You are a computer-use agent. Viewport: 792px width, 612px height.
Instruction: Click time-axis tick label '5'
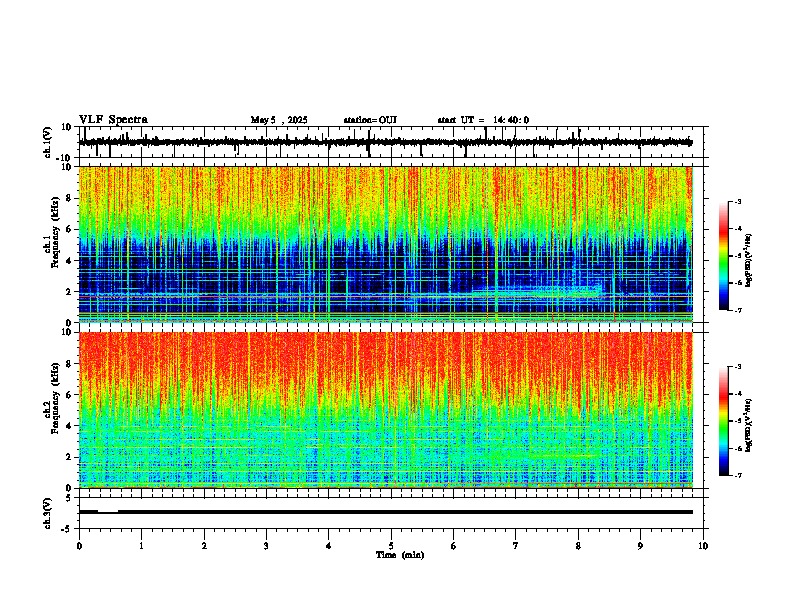tap(391, 546)
